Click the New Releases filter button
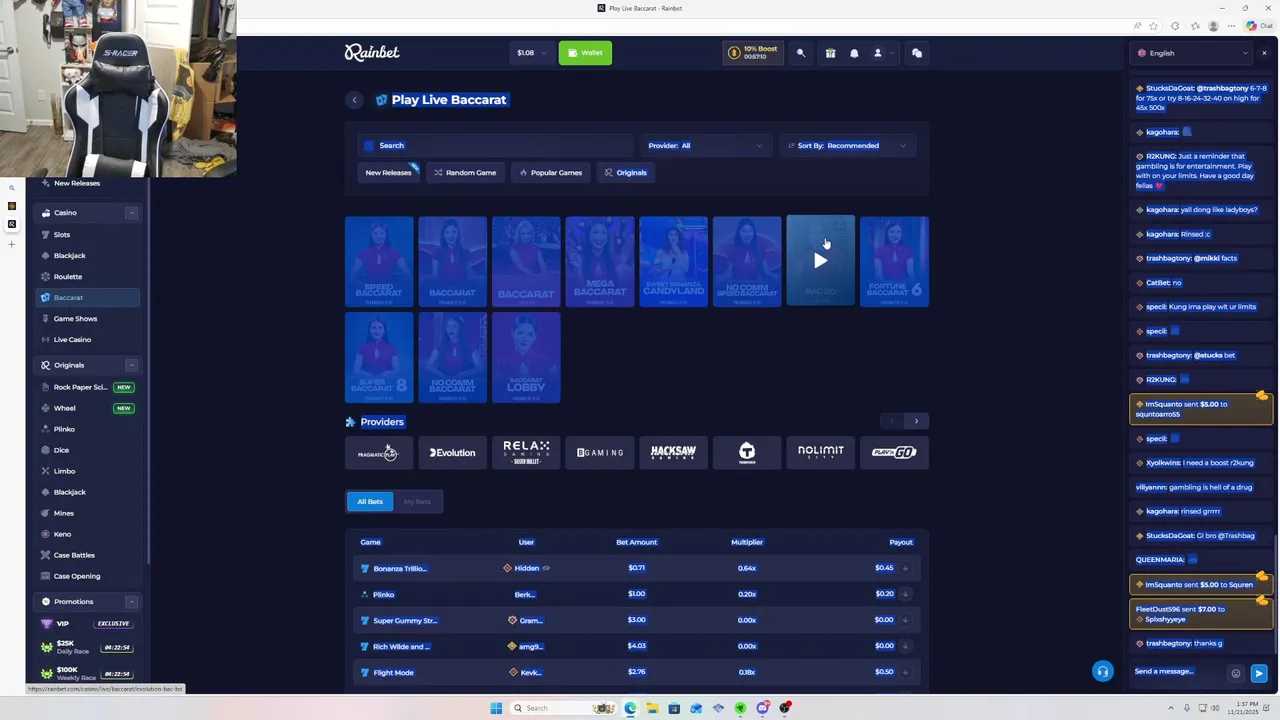 click(388, 173)
